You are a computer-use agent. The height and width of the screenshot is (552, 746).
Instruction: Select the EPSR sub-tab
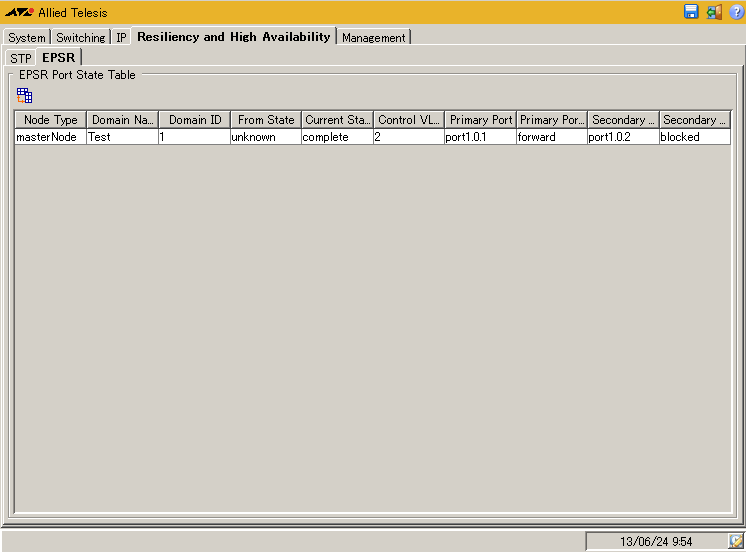58,58
